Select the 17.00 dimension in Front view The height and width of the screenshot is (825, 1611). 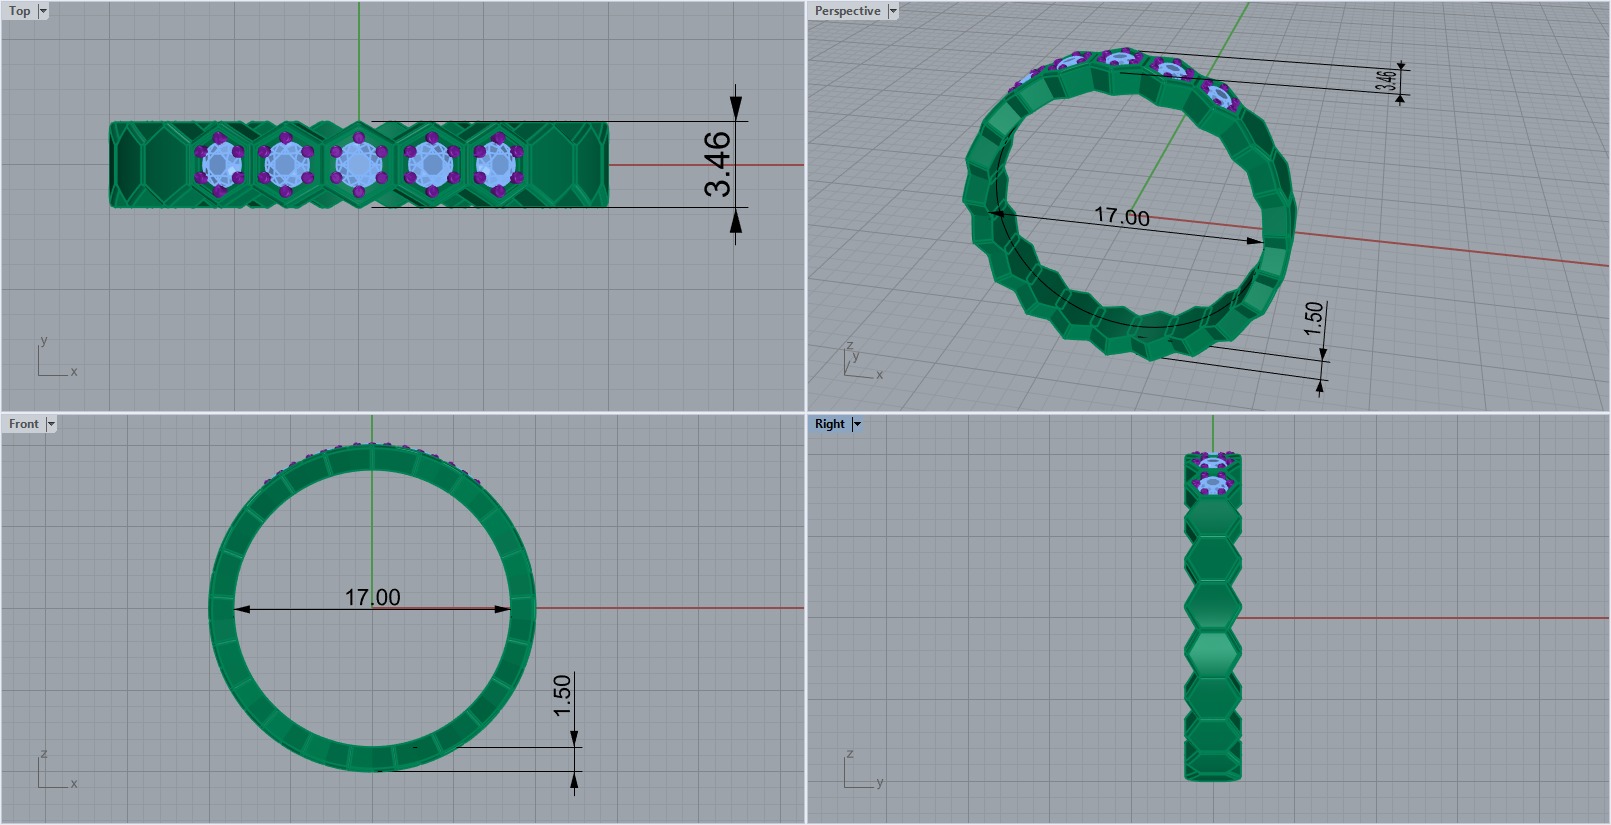(372, 597)
